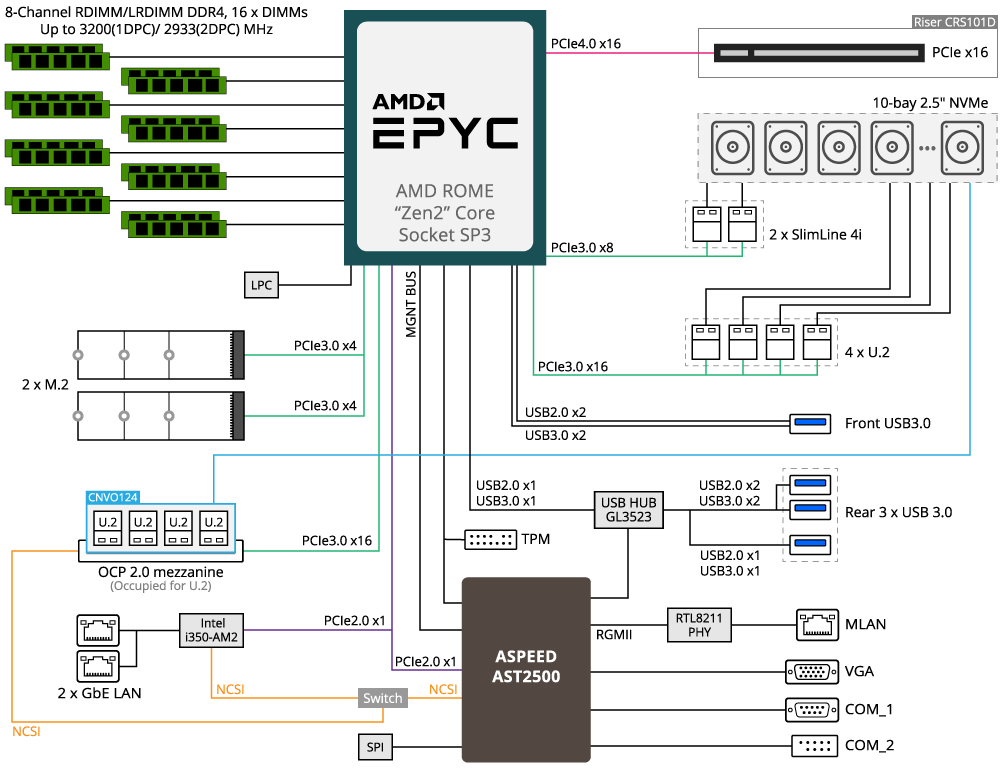Screen dimensions: 1000x770
Task: Select the USB HUB GL3523 block
Action: [x=628, y=510]
